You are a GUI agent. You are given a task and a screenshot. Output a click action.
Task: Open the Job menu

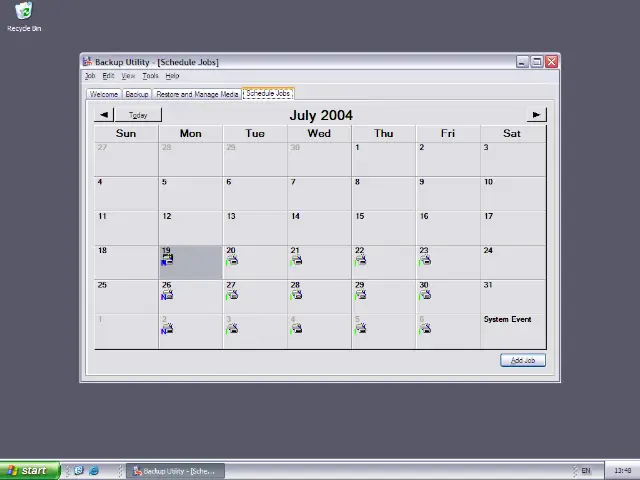click(90, 76)
